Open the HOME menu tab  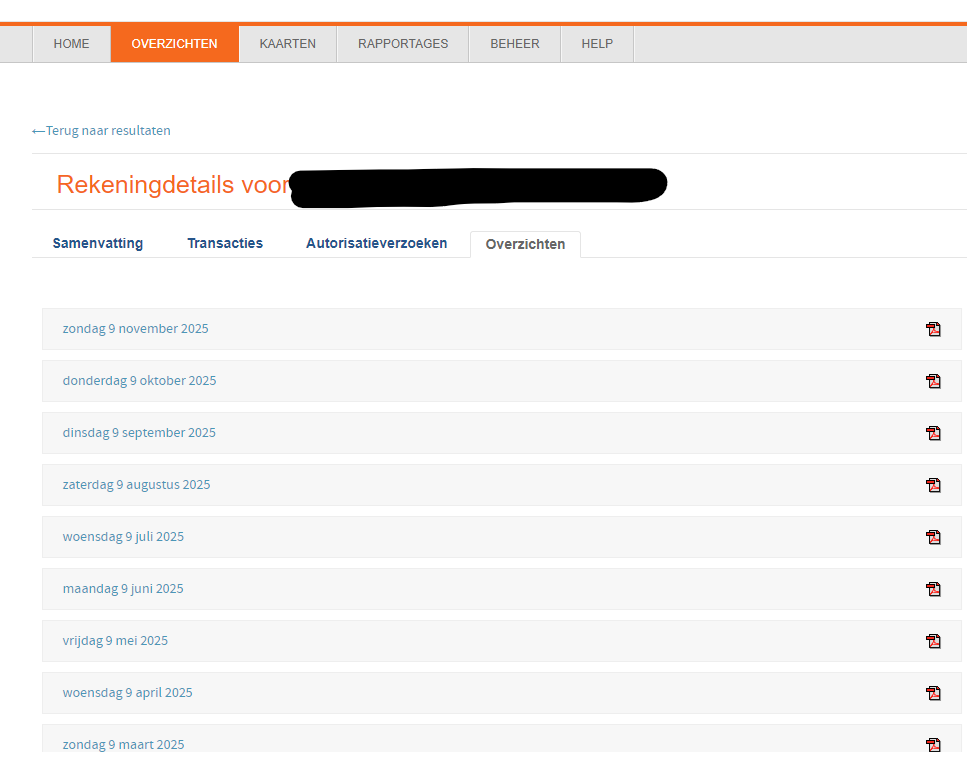[72, 44]
